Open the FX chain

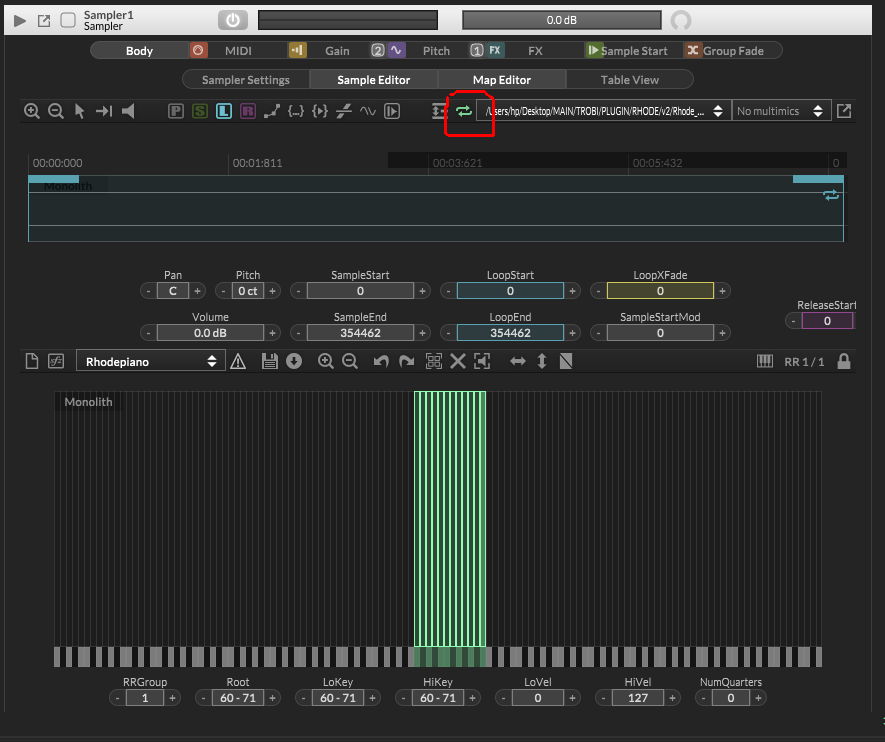pos(535,51)
